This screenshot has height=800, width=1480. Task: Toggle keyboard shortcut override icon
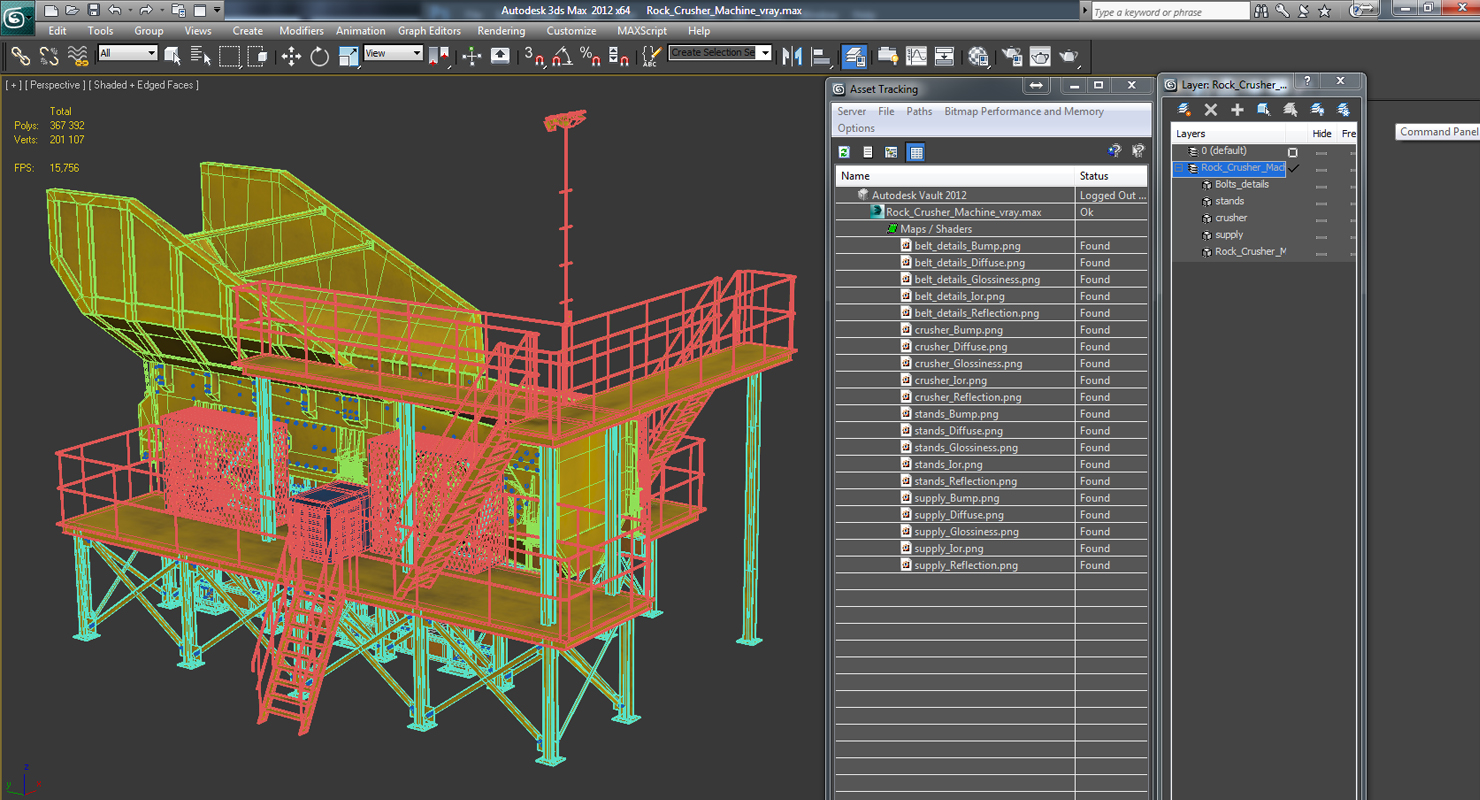coord(500,56)
